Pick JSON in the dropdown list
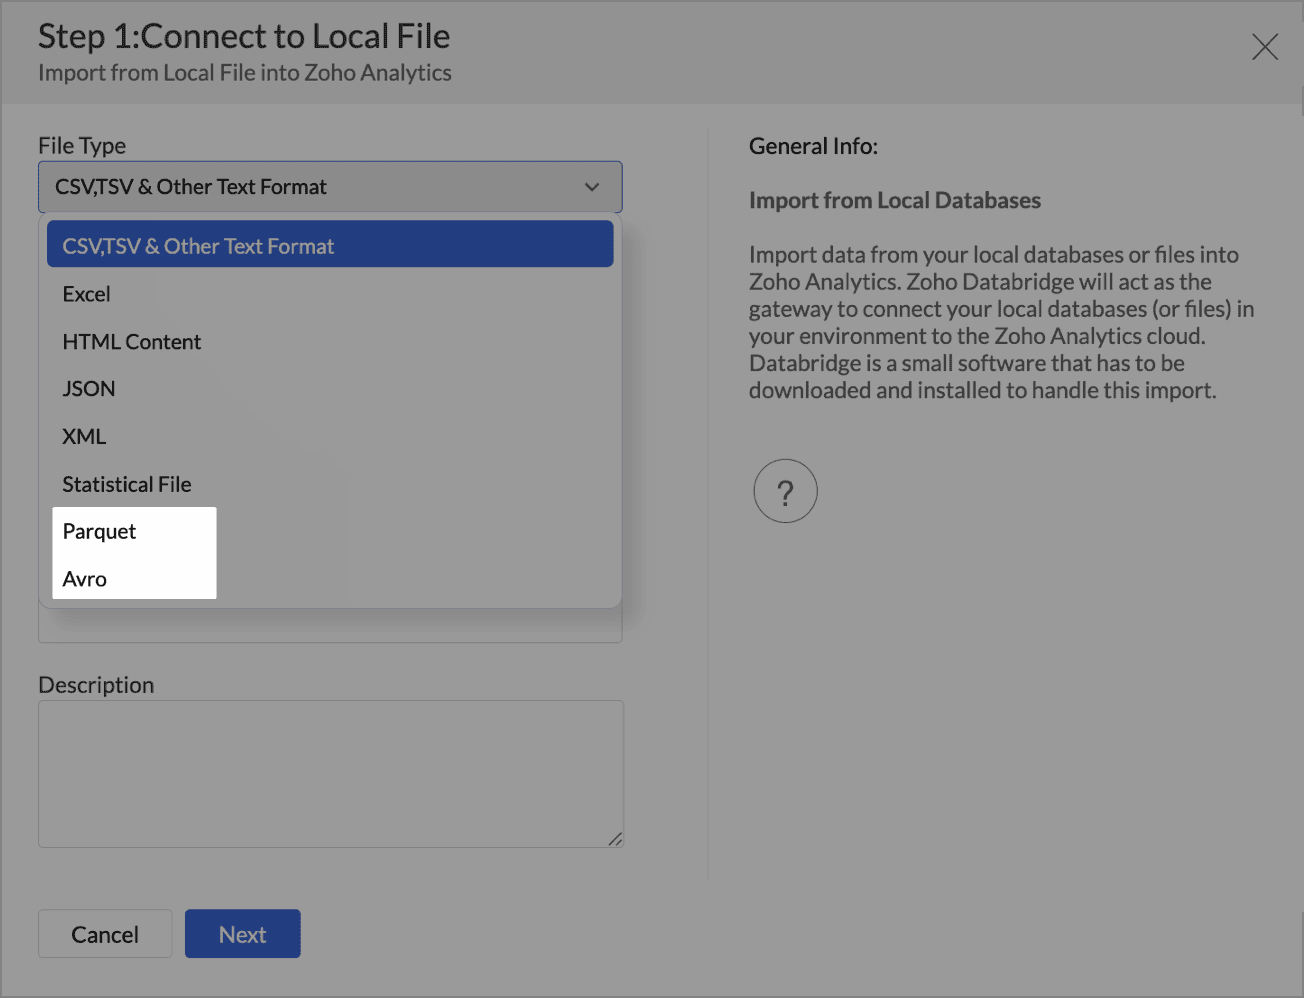Image resolution: width=1304 pixels, height=998 pixels. click(x=89, y=389)
